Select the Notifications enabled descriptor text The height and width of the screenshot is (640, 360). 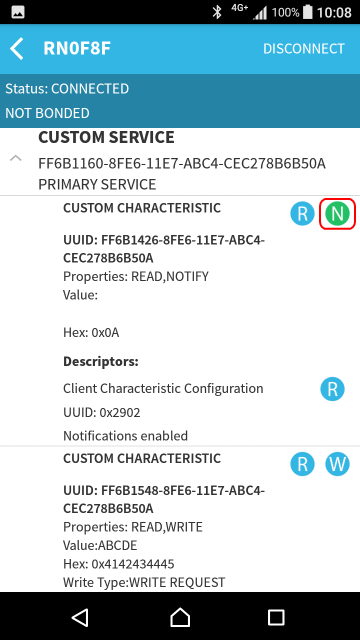tap(125, 436)
